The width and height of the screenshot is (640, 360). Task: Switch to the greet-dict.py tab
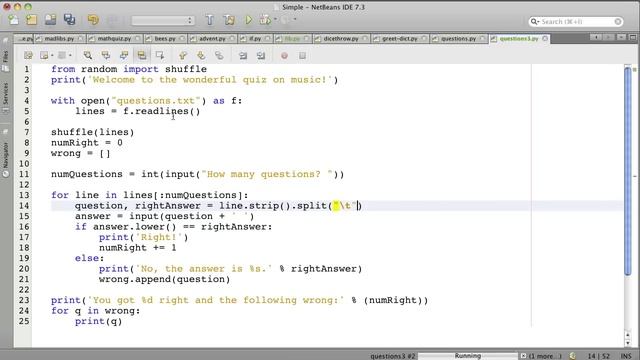point(400,39)
